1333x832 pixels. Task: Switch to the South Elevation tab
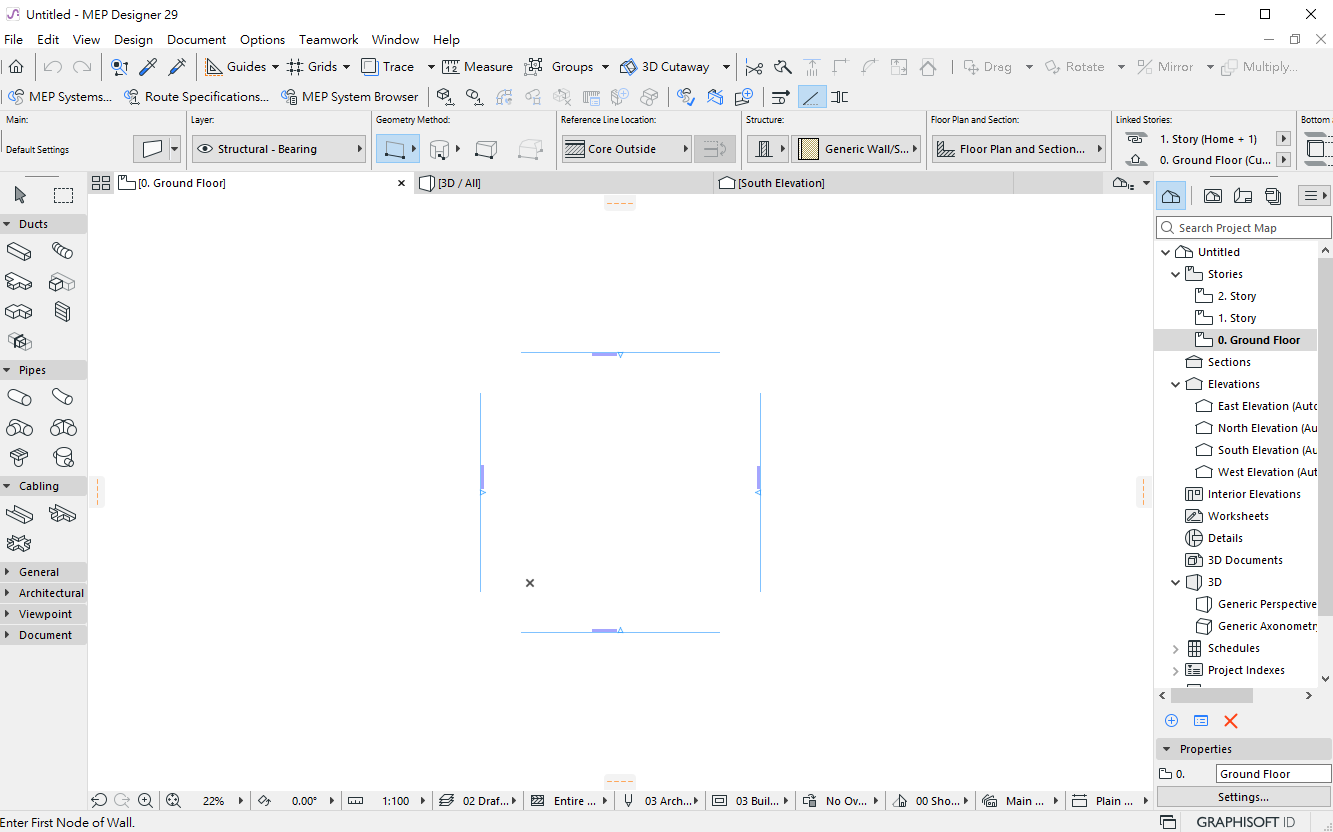coord(781,183)
